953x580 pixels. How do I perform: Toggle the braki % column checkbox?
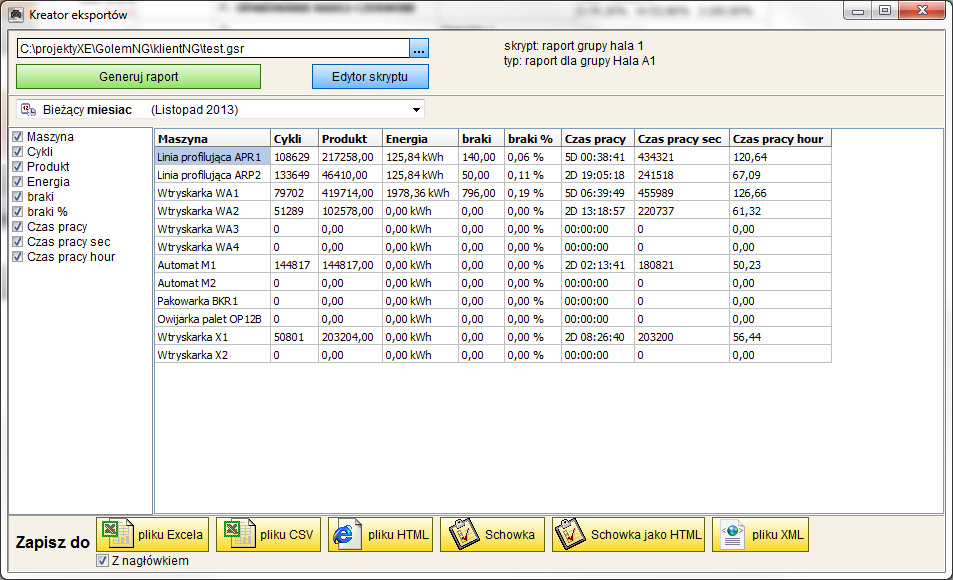(18, 212)
